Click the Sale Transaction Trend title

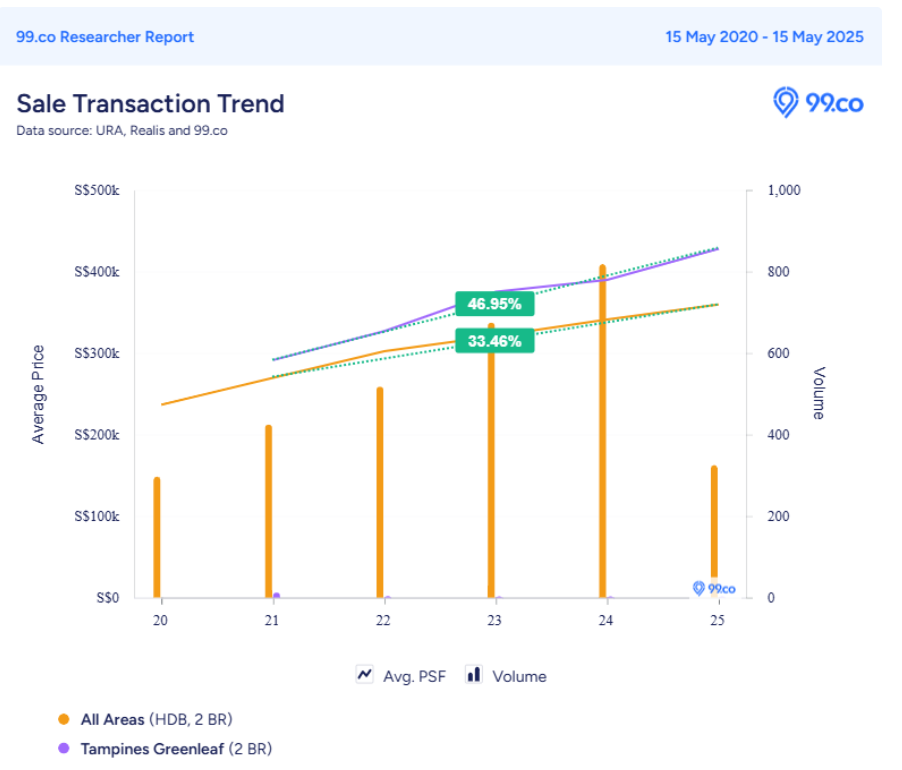point(150,104)
